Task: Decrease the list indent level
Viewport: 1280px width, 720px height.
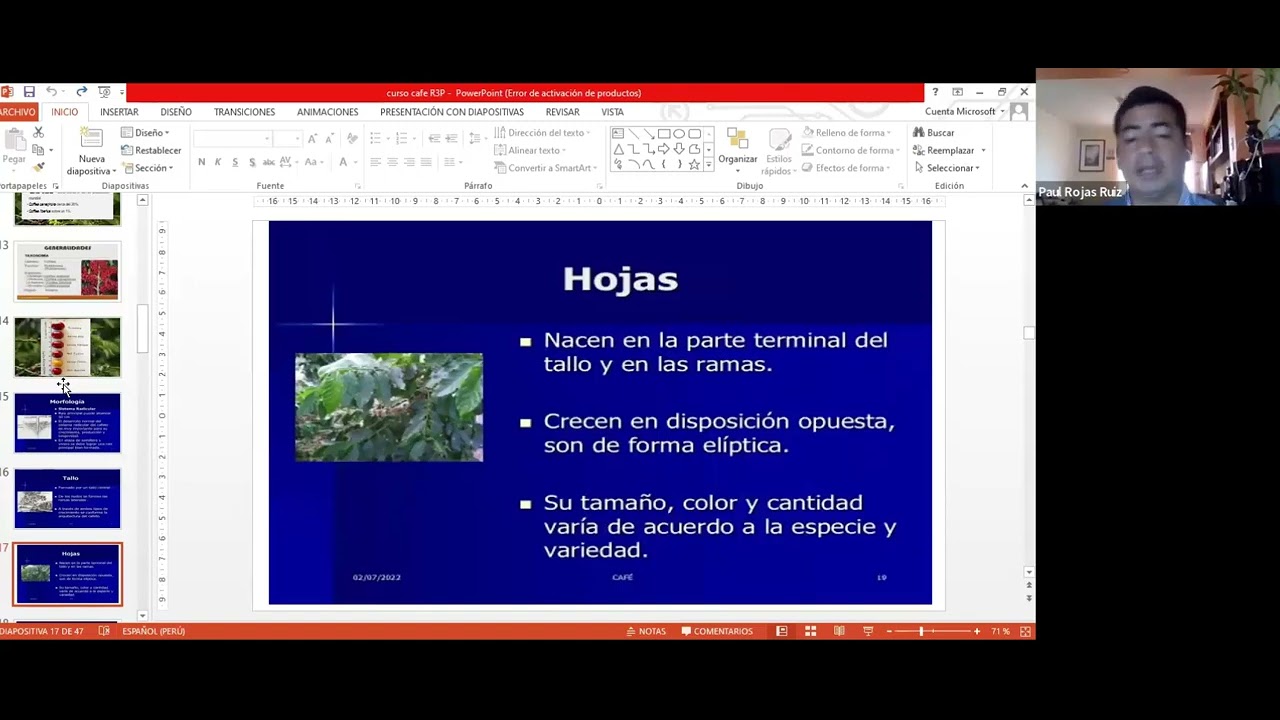Action: [434, 138]
